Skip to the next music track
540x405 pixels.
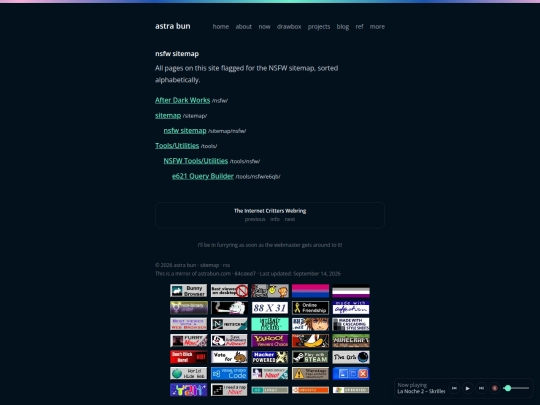click(481, 388)
